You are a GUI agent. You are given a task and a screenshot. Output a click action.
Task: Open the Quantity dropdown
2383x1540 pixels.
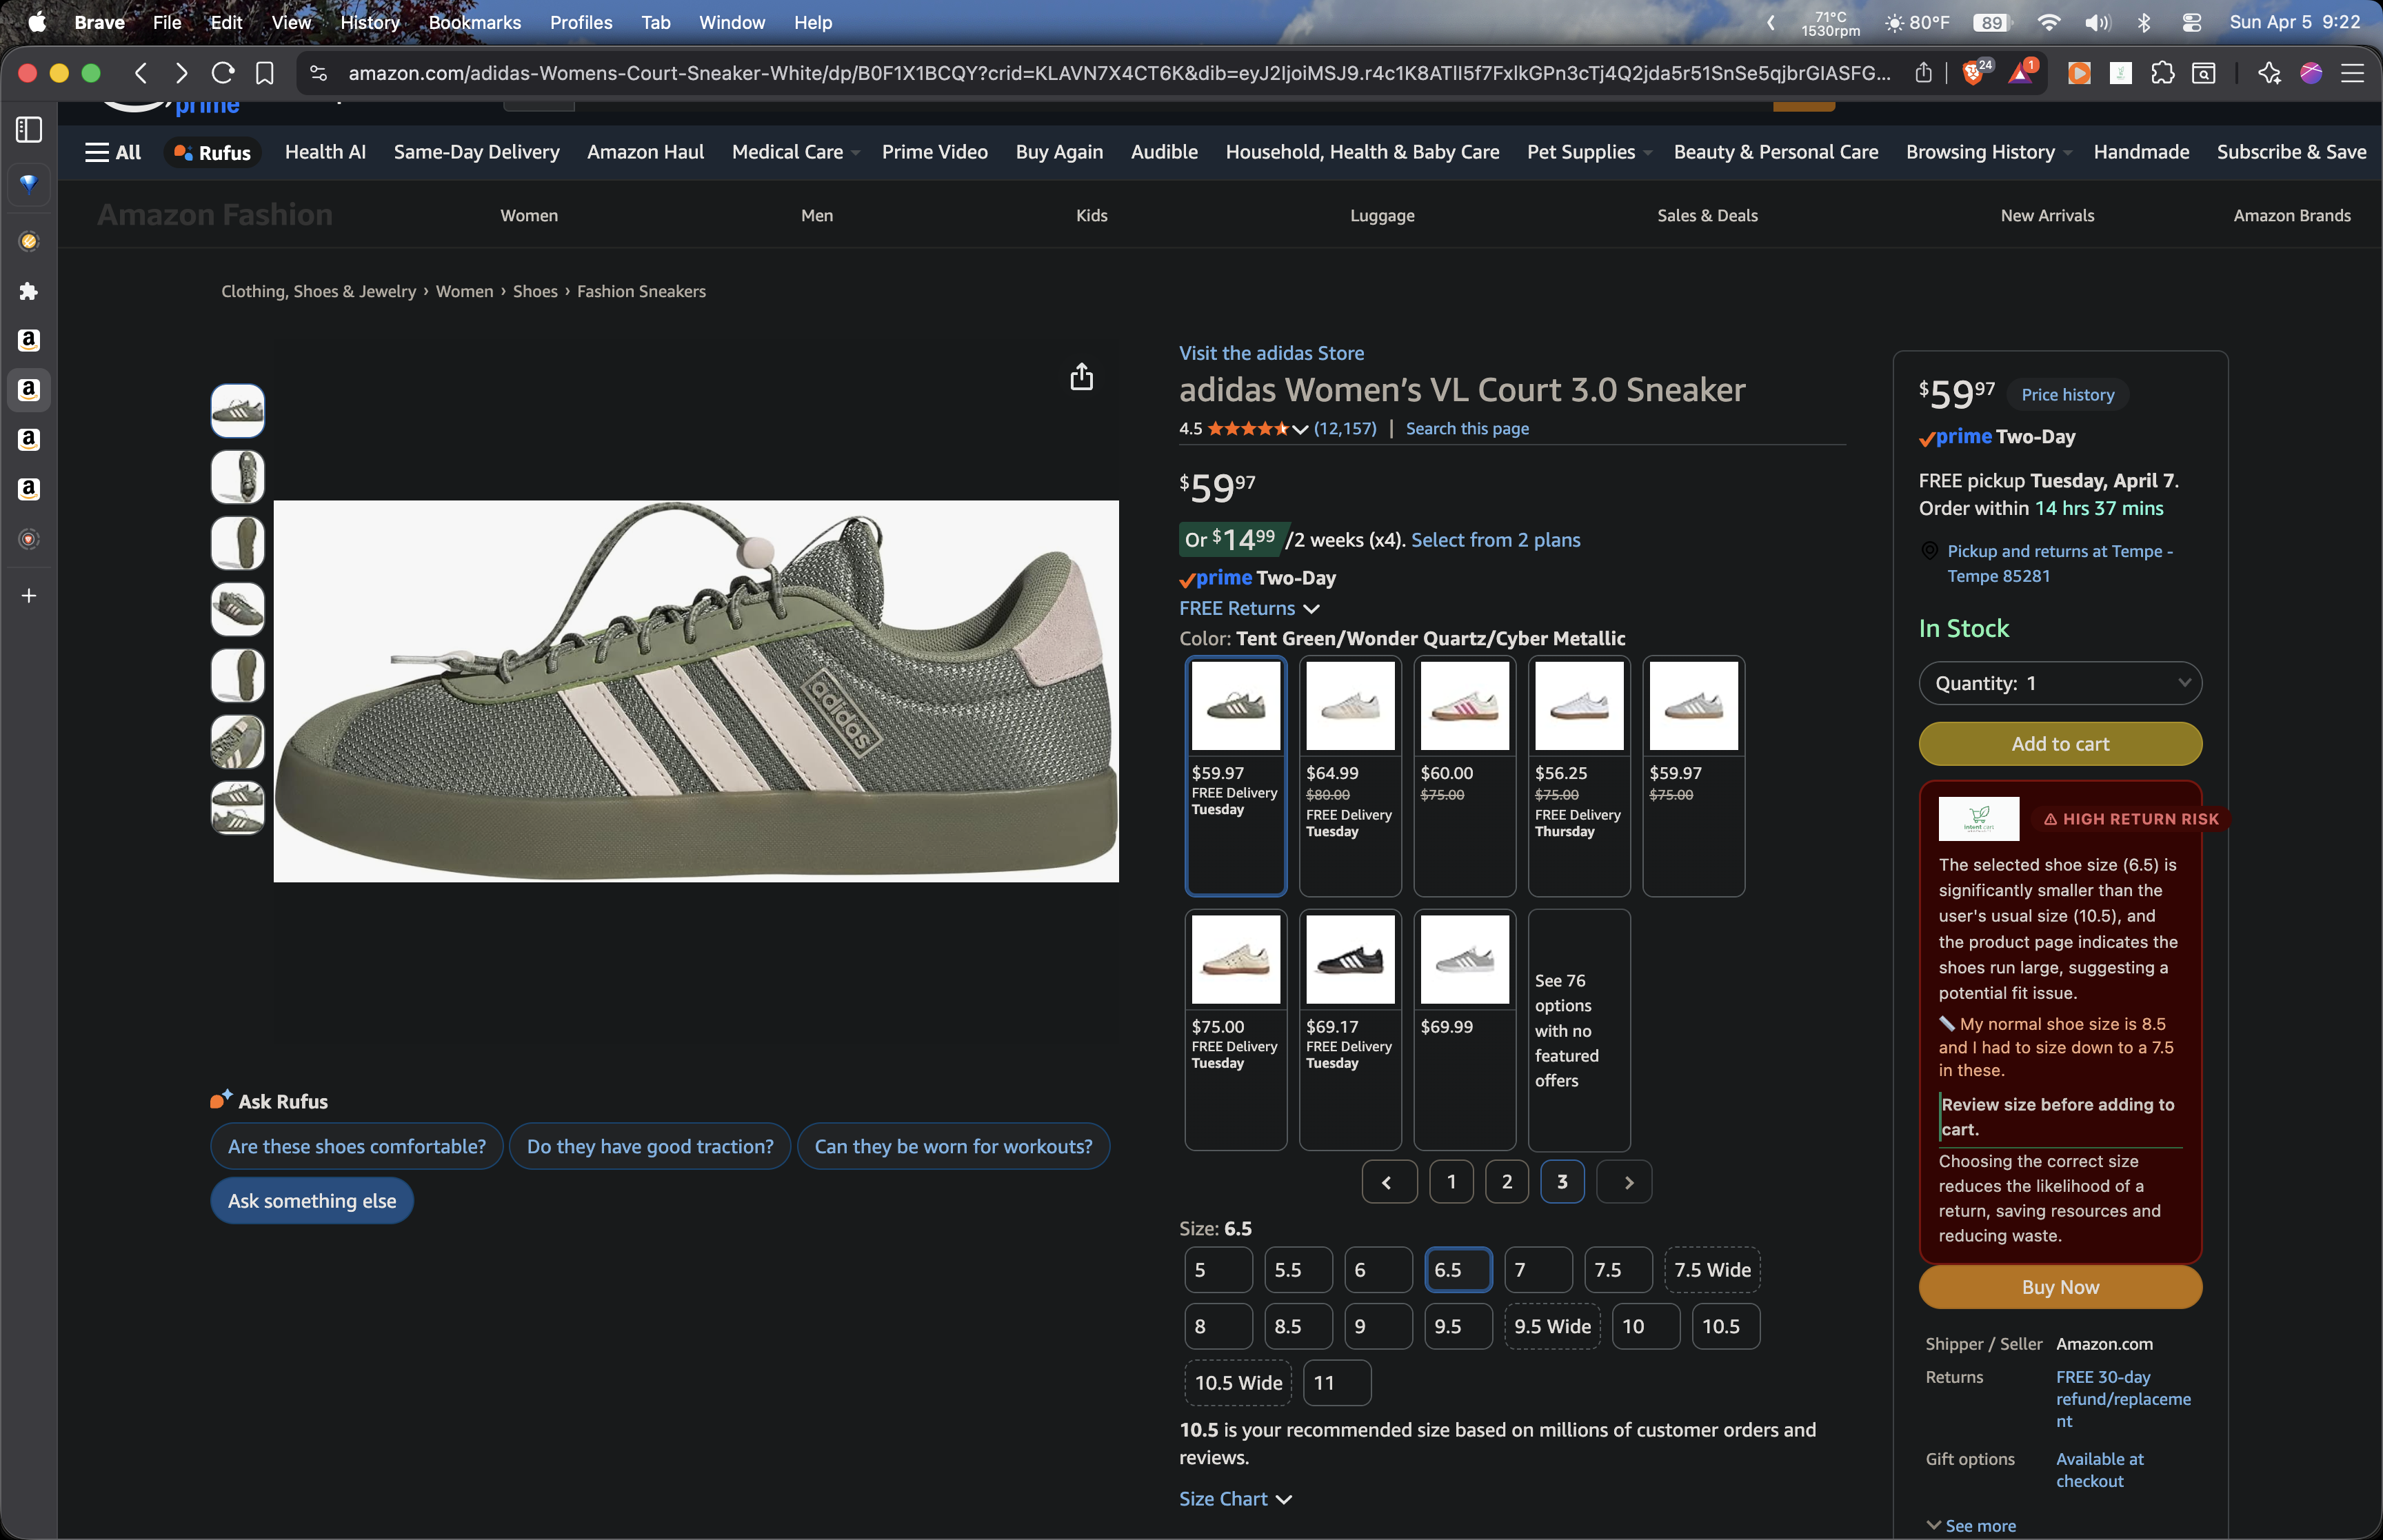pos(2059,683)
